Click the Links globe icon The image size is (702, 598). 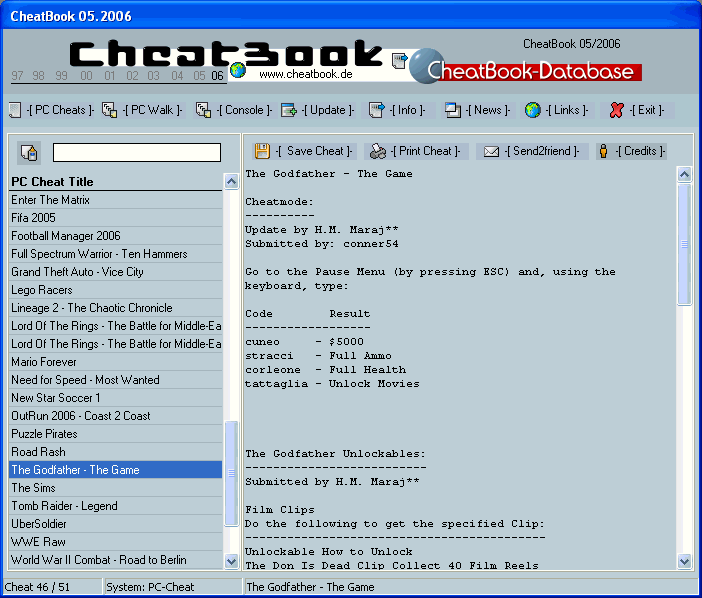[x=532, y=110]
